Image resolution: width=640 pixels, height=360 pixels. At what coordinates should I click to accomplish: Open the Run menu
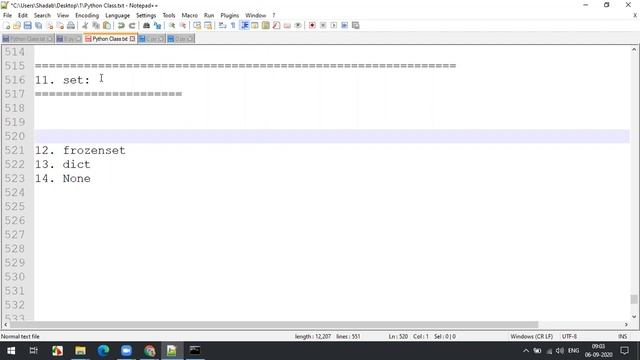[x=209, y=15]
